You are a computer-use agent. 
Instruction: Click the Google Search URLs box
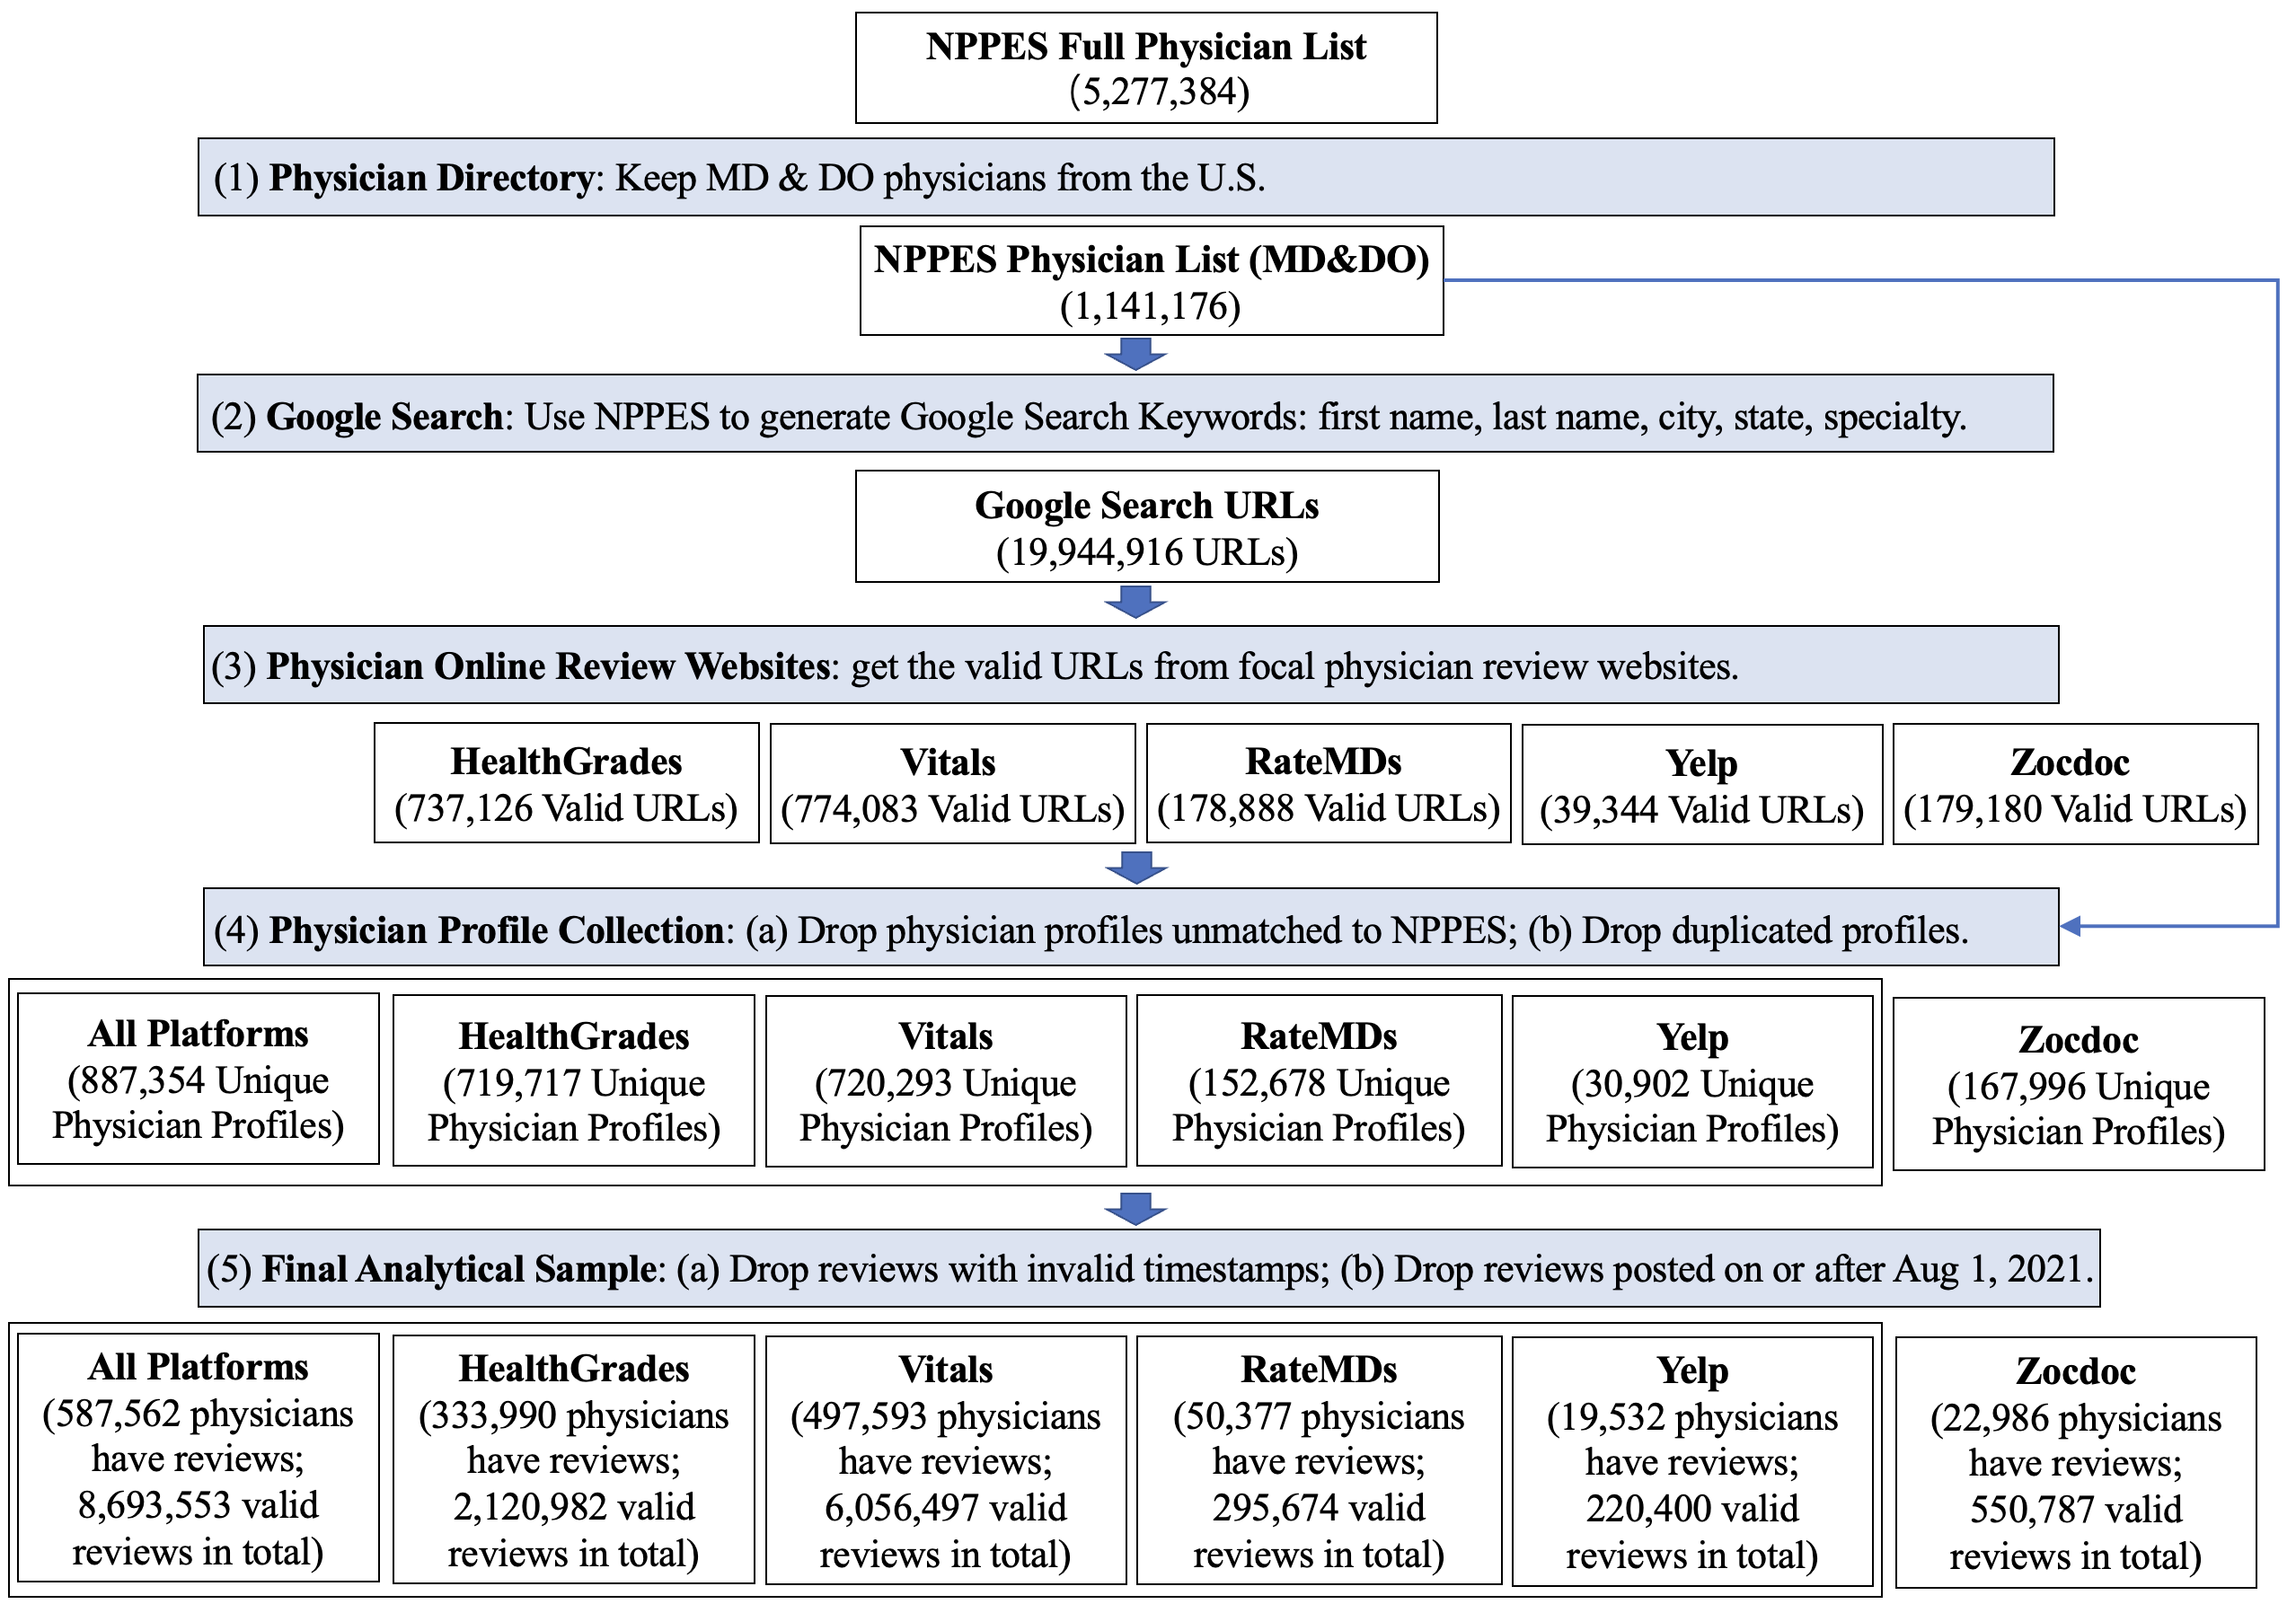pos(1147,526)
